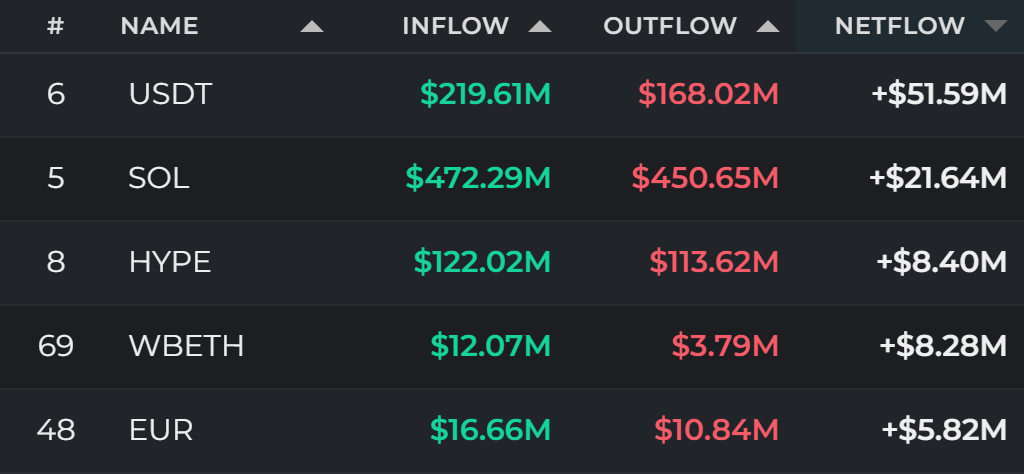Open the WBETH token row
This screenshot has width=1024, height=474.
(x=512, y=346)
